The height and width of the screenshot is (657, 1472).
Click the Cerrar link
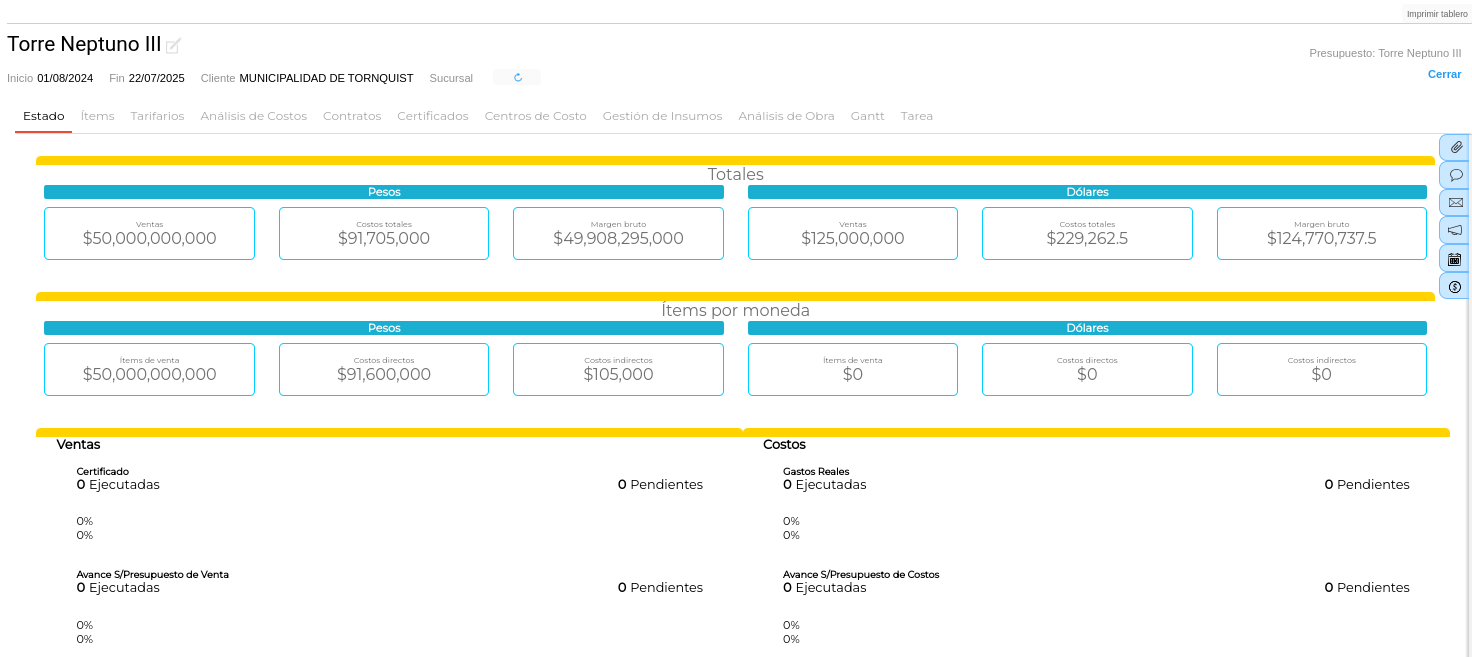[1444, 74]
